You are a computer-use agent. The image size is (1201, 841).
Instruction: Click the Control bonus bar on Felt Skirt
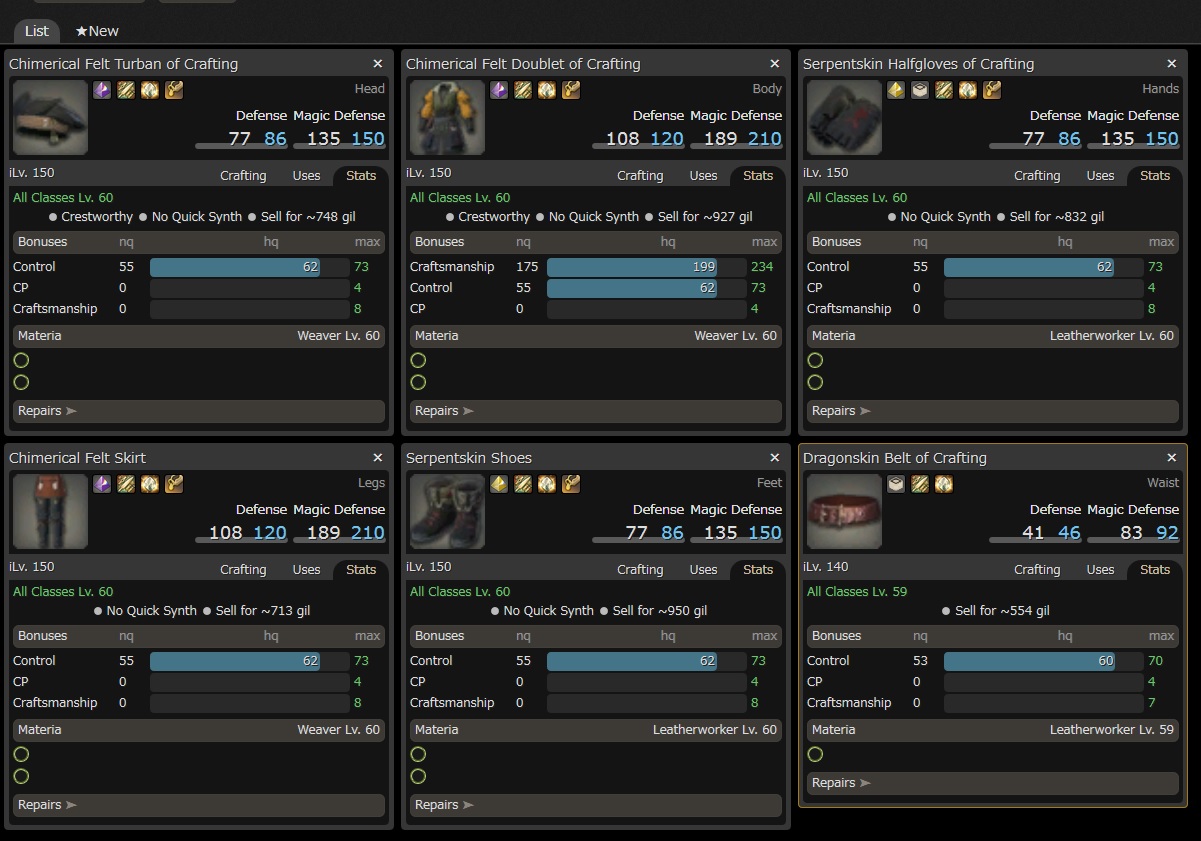pyautogui.click(x=248, y=661)
